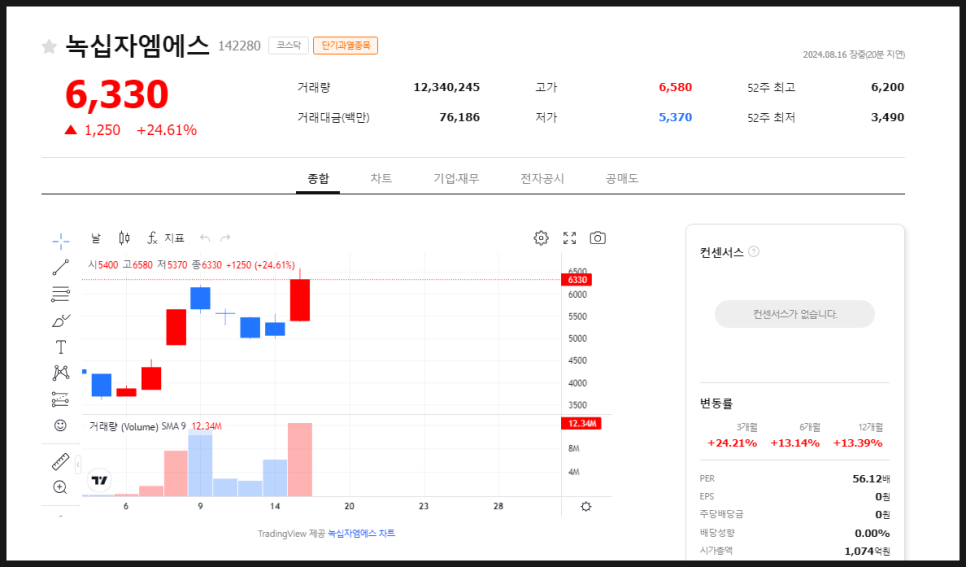Open the candlestick chart style selector
This screenshot has height=567, width=966.
pyautogui.click(x=124, y=238)
